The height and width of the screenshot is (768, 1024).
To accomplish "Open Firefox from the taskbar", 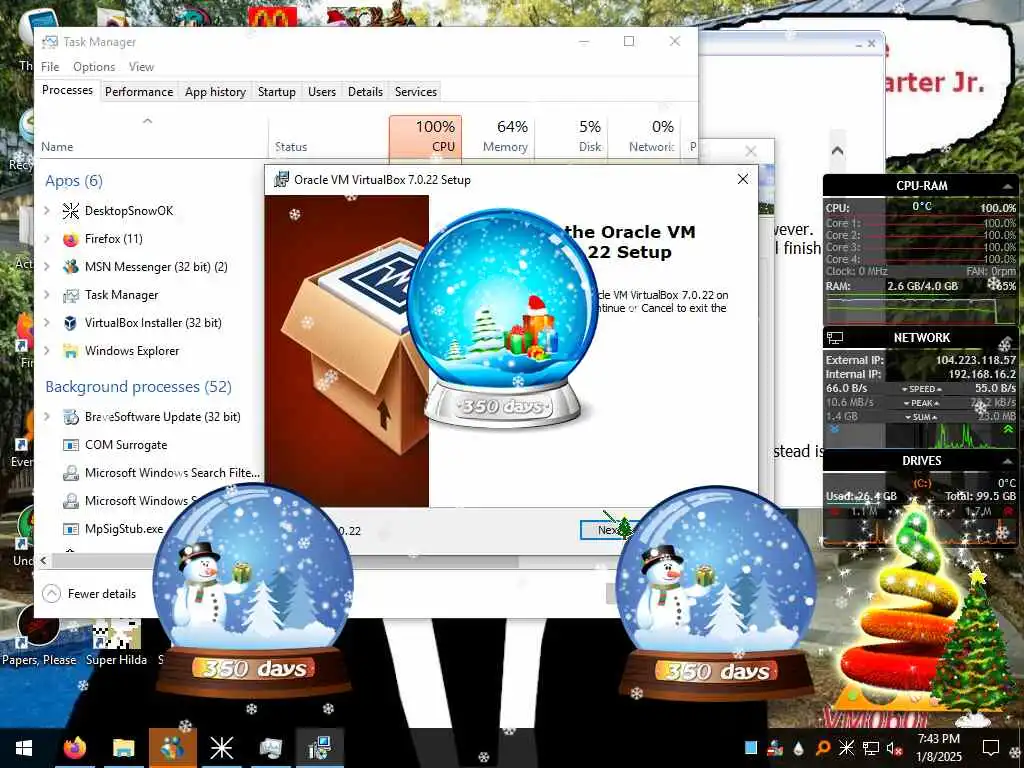I will [x=74, y=748].
